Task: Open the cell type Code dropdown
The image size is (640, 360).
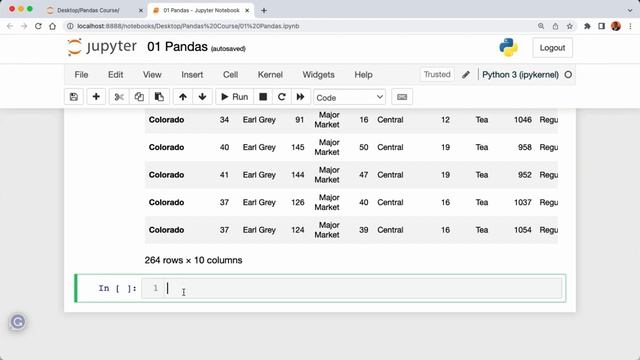Action: point(349,97)
